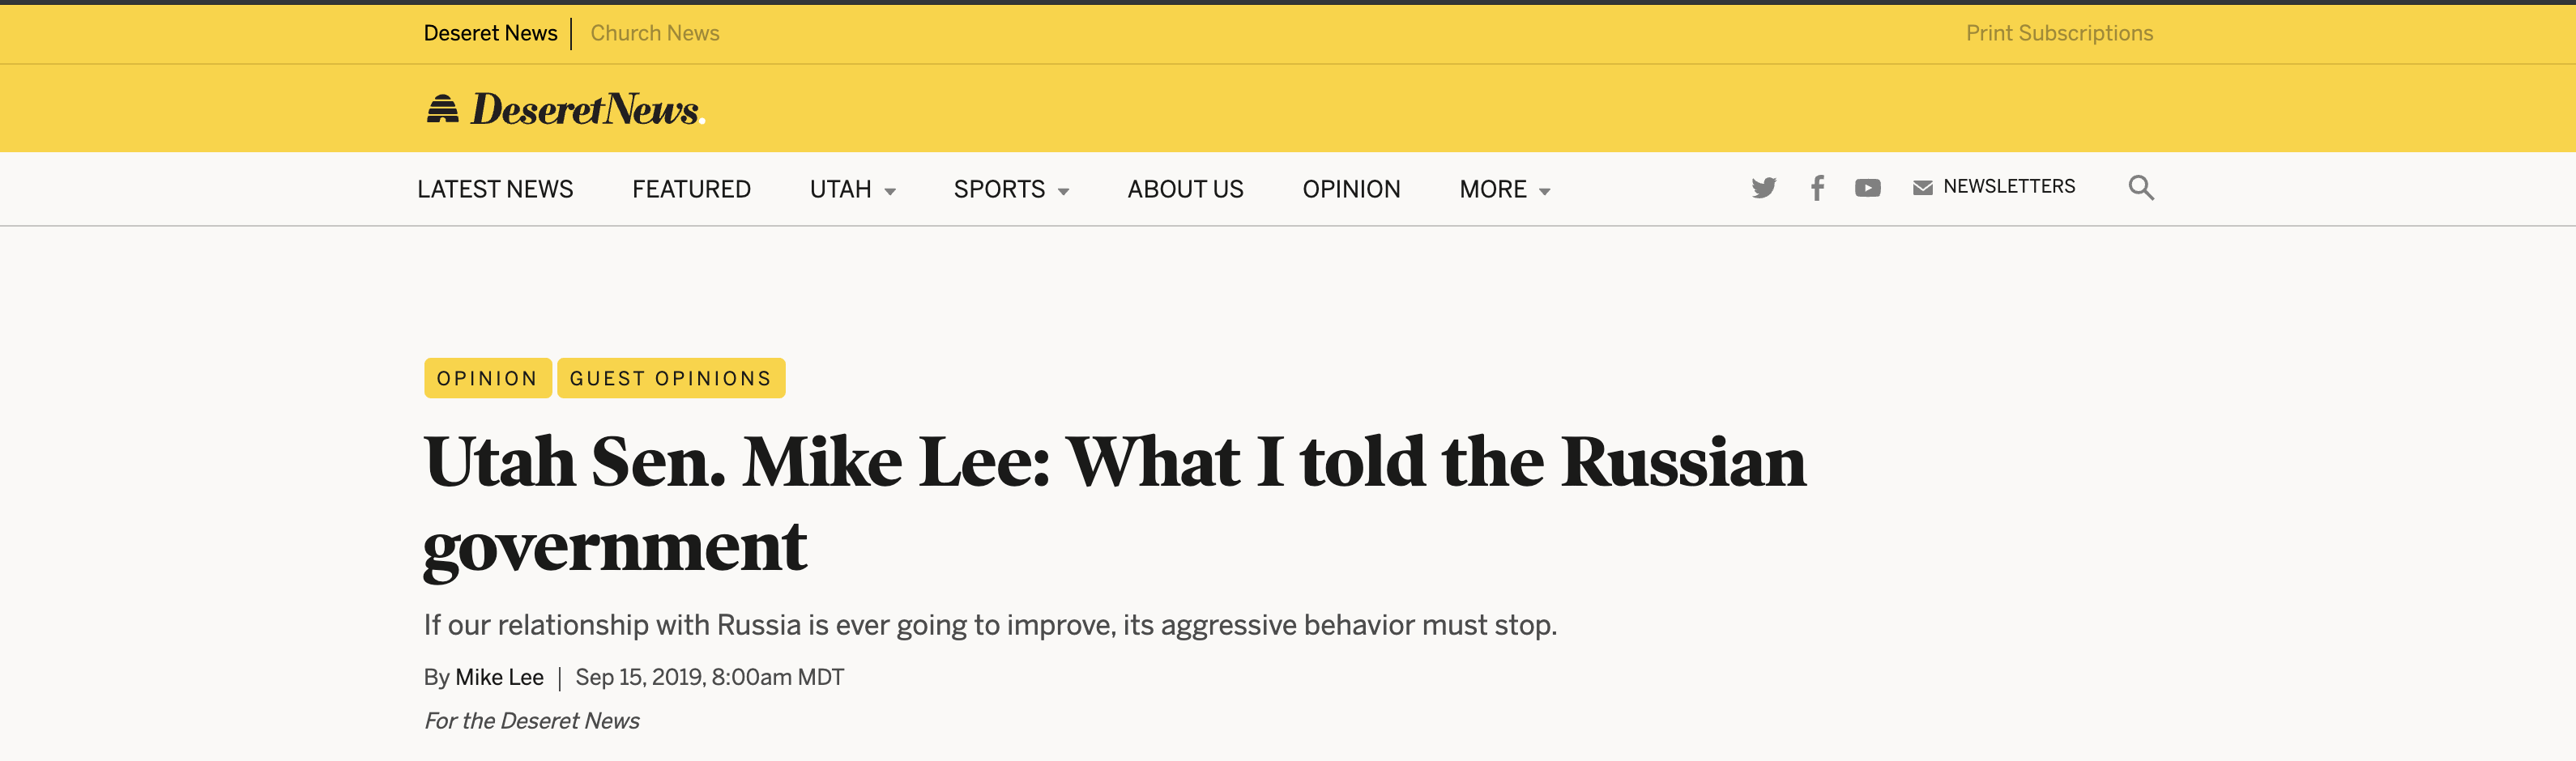Select the Deseret News top tab
Screen dimensions: 2576x761
490,33
